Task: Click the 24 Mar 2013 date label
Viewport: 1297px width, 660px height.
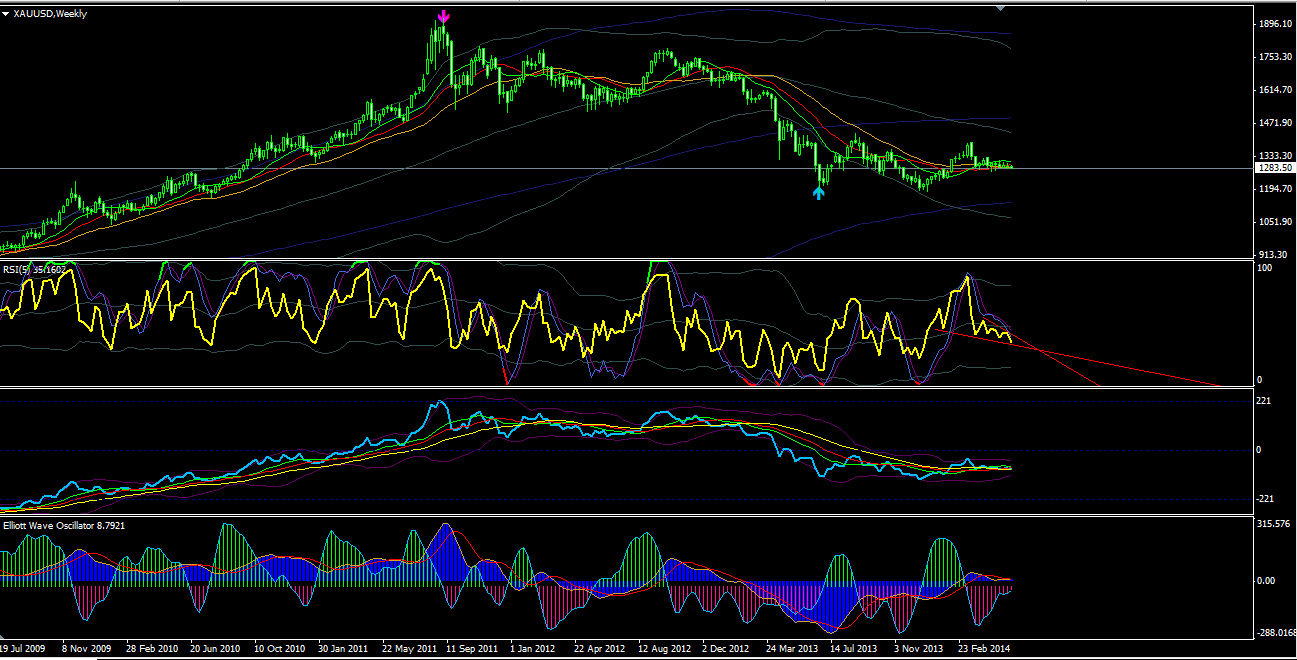Action: tap(792, 648)
